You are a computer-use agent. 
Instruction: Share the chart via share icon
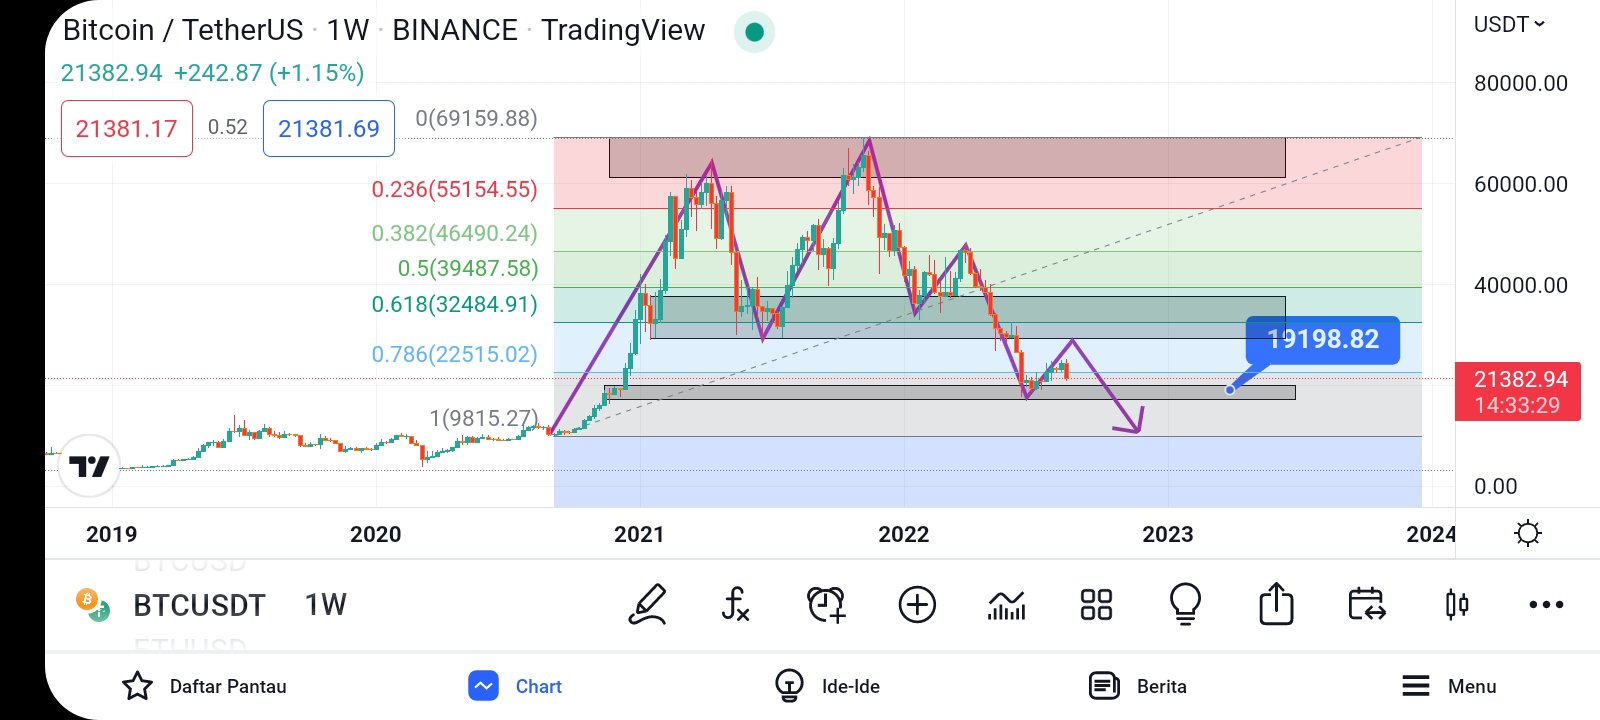1276,604
